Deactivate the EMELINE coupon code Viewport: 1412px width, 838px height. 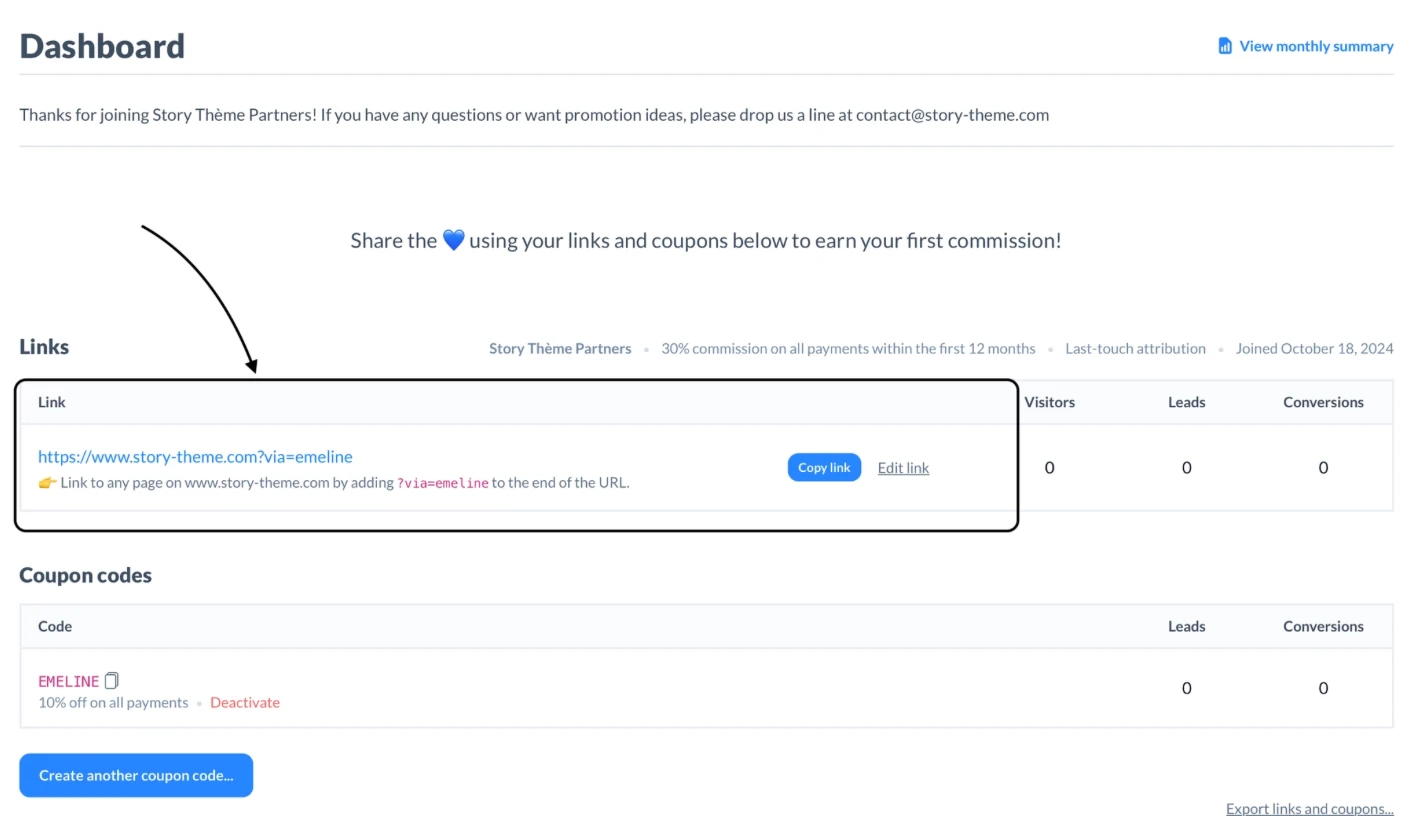point(245,703)
